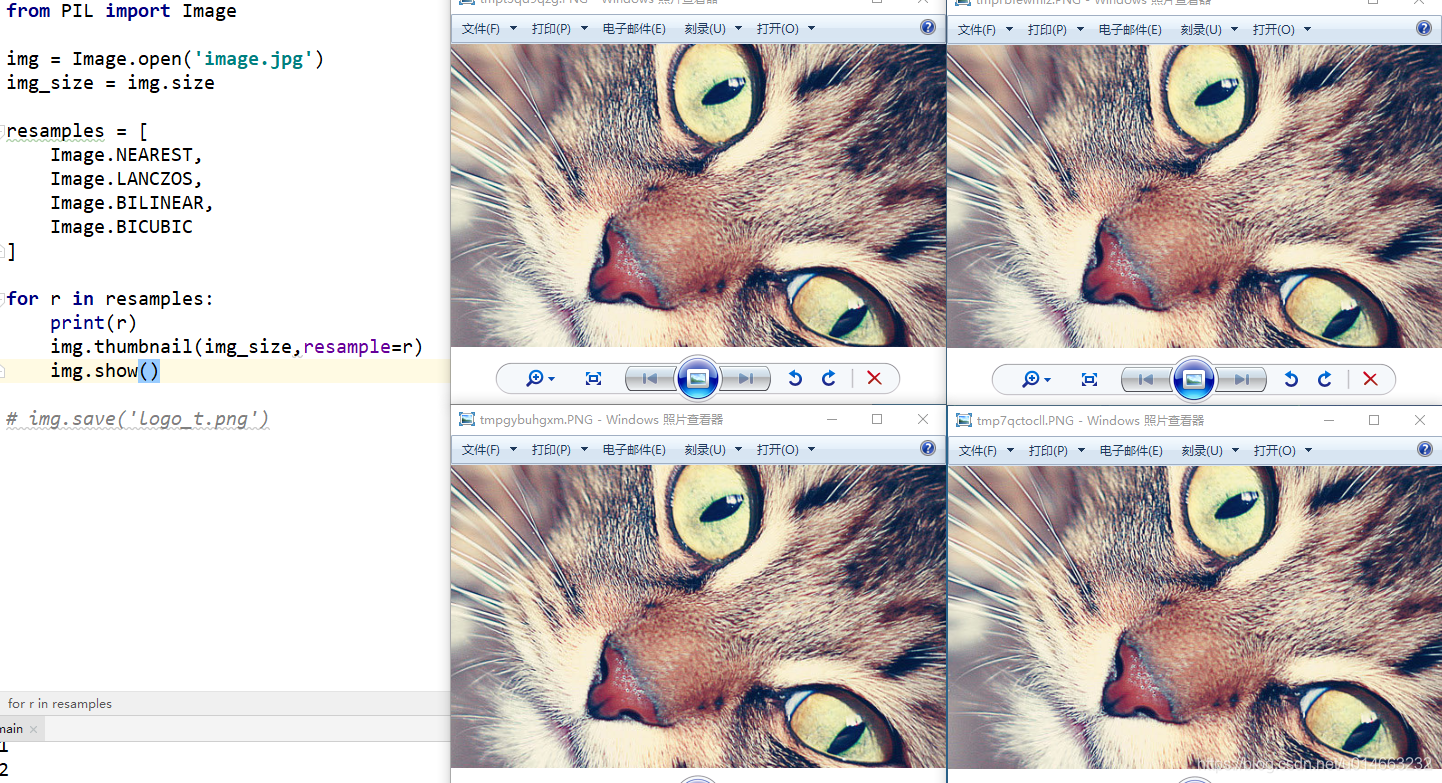This screenshot has height=783, width=1442.
Task: Click the Image.BICUBIC line in code
Action: click(121, 227)
